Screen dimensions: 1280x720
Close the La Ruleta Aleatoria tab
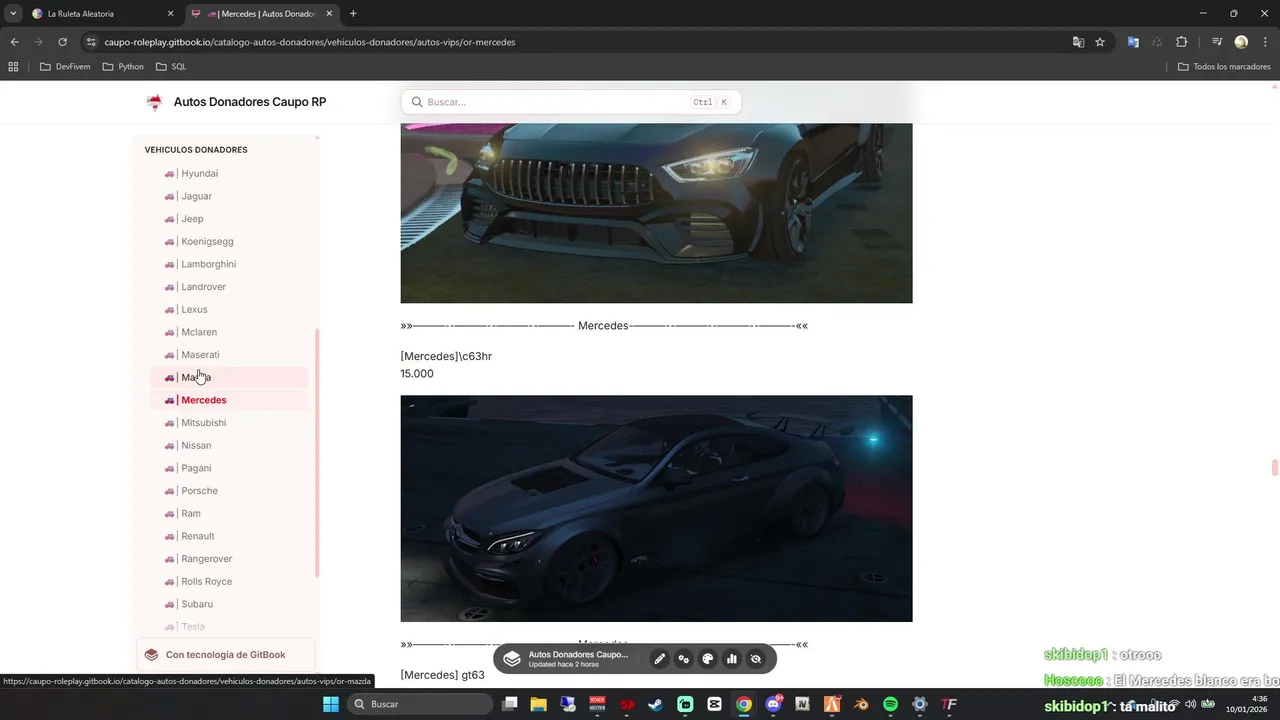(x=170, y=14)
